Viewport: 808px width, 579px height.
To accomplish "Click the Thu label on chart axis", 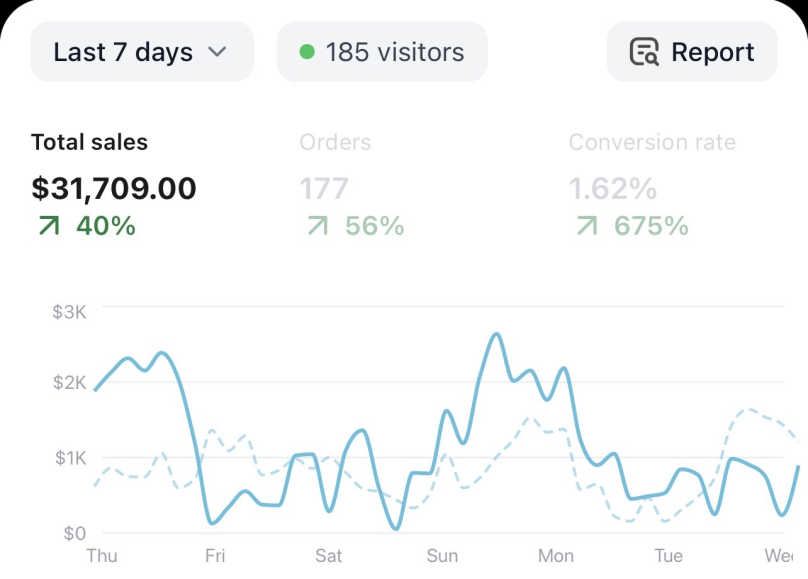I will pos(102,556).
